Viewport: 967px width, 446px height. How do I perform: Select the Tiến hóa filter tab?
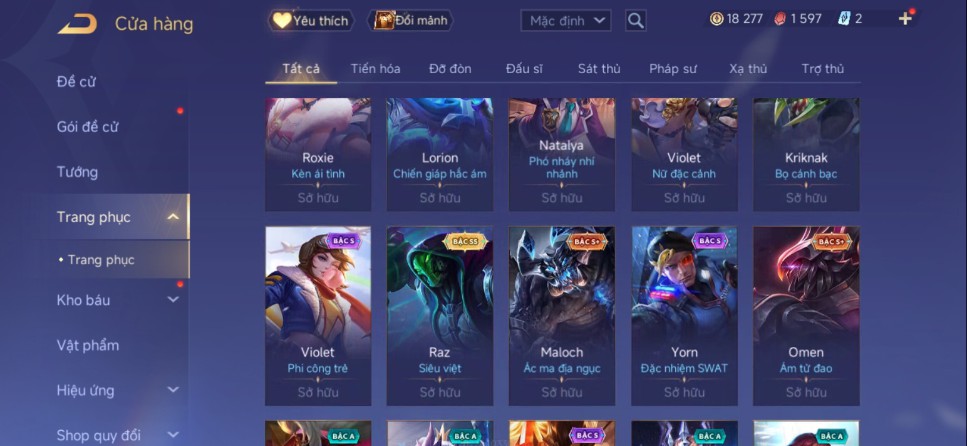(376, 68)
